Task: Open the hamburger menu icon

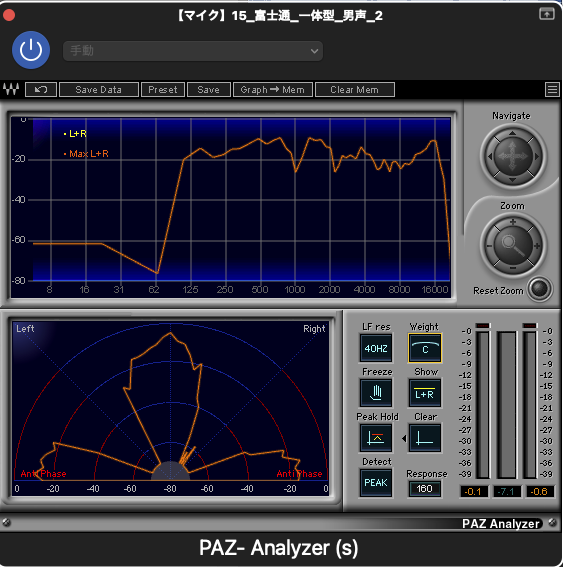Action: pos(552,89)
